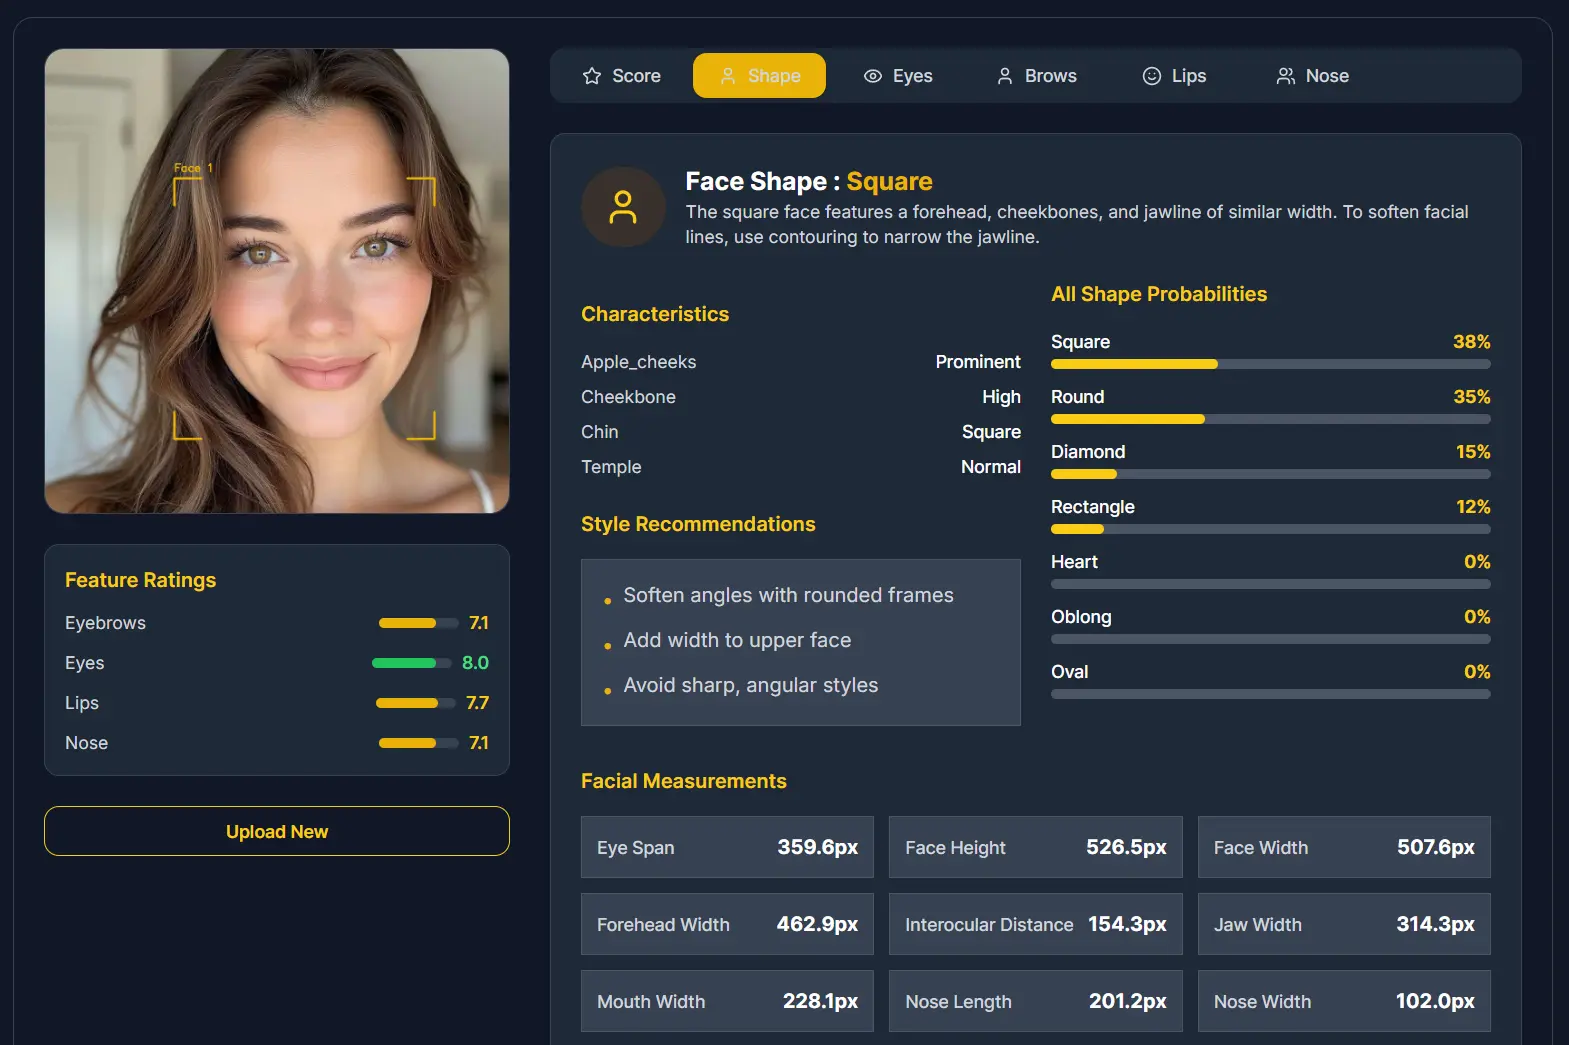Click the person icon beside Brows
This screenshot has height=1045, width=1569.
click(1005, 76)
